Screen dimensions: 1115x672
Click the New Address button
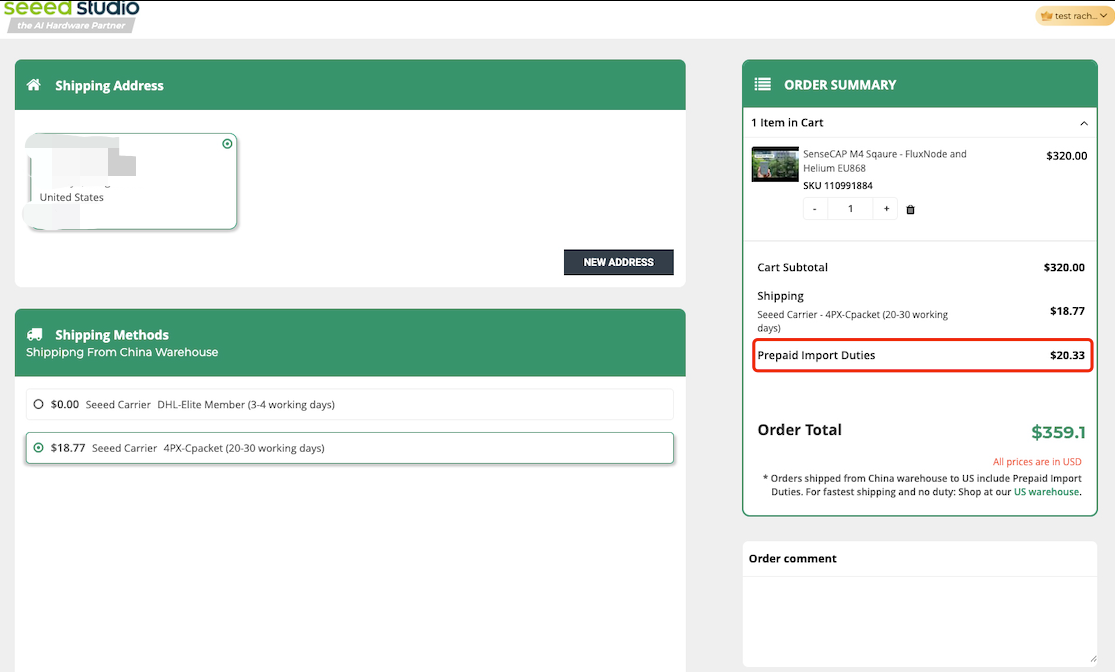pyautogui.click(x=618, y=262)
